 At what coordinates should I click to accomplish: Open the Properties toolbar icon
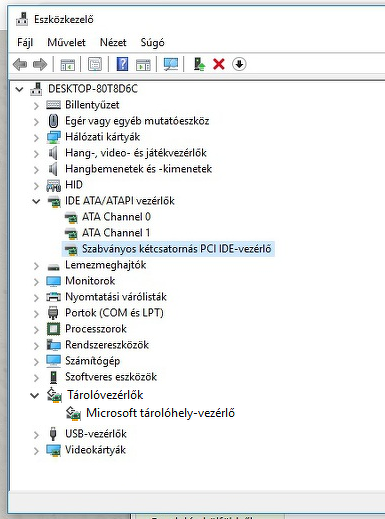tap(95, 64)
